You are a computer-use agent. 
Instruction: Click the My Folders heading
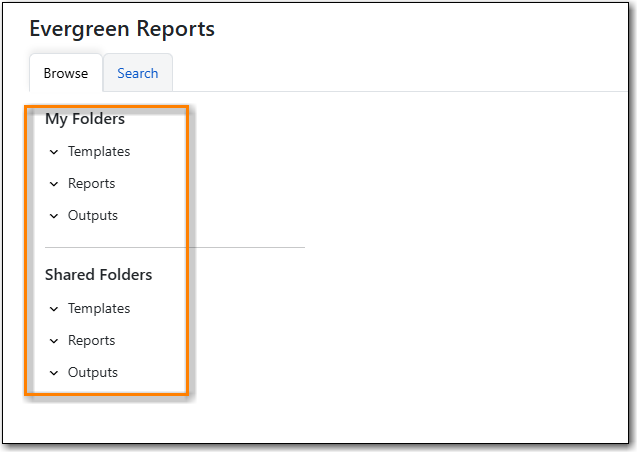coord(85,119)
